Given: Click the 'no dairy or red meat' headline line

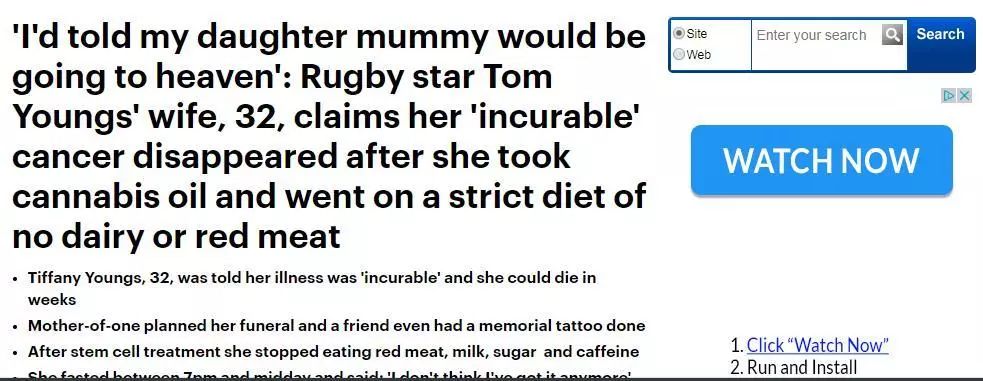Looking at the screenshot, I should coord(176,236).
